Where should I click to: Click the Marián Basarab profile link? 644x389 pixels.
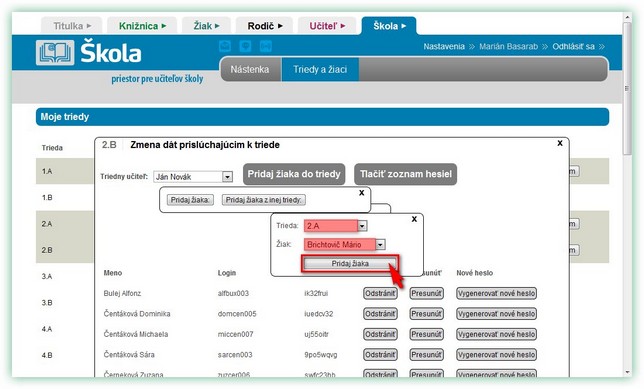508,46
